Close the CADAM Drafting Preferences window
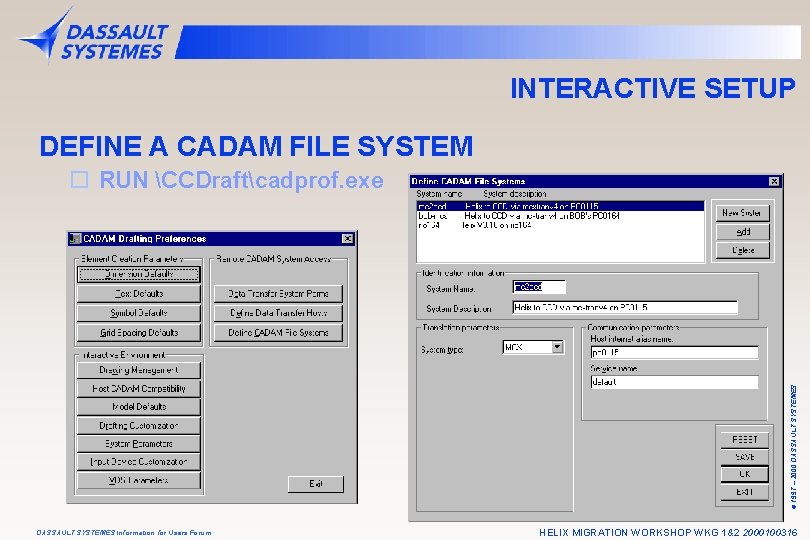 (x=348, y=239)
